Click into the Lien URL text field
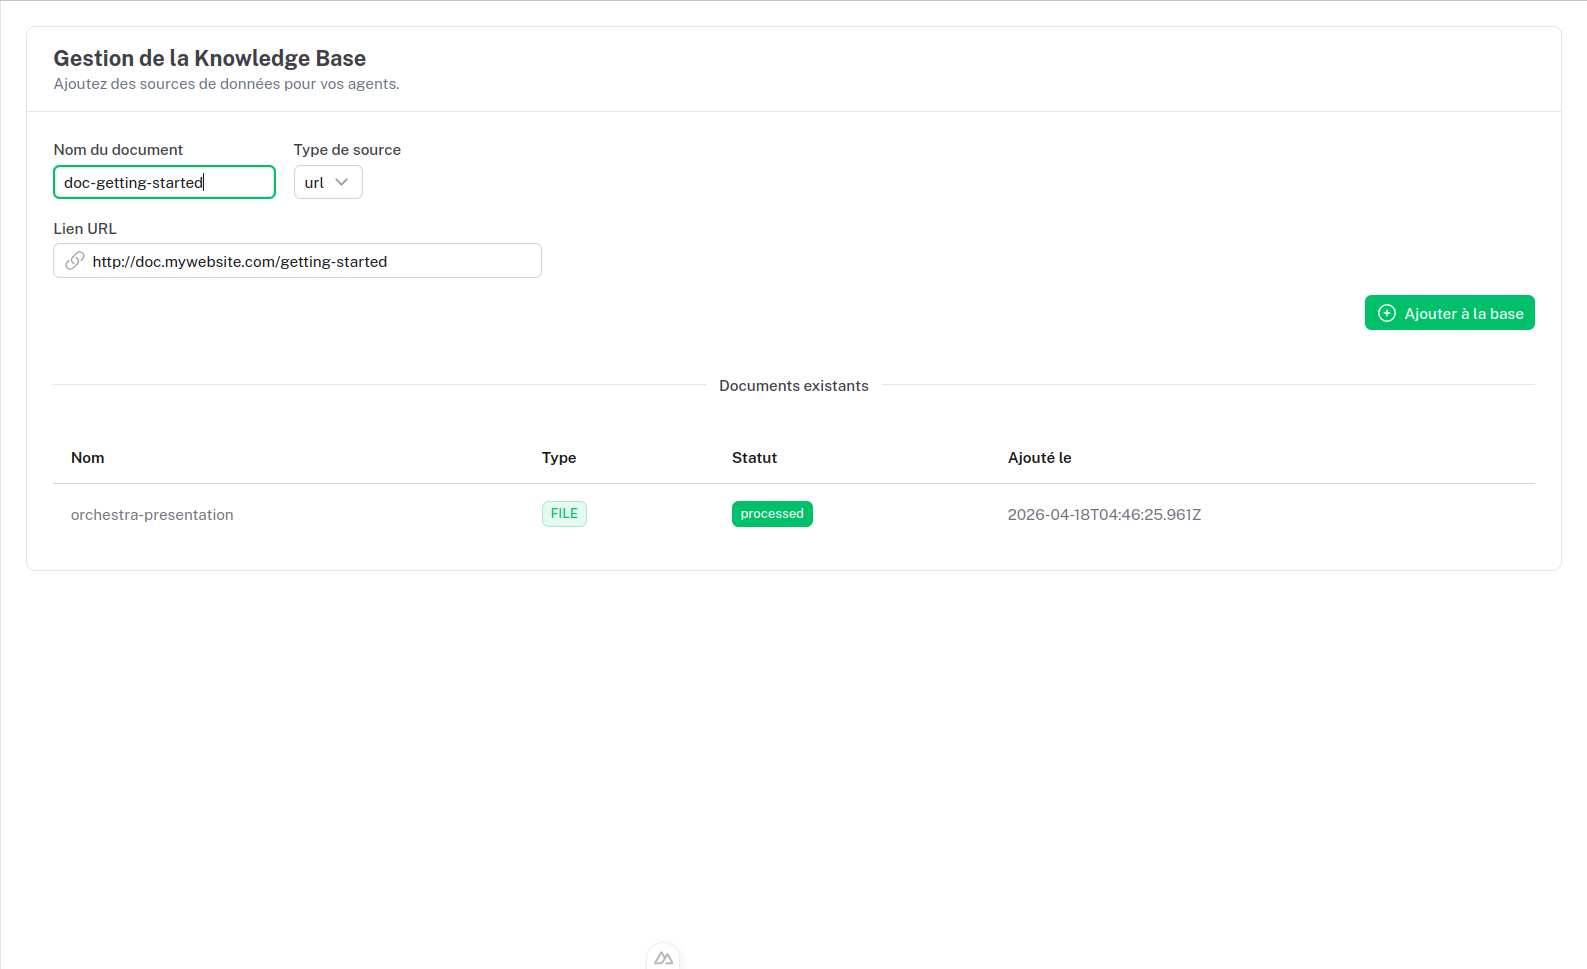The height and width of the screenshot is (969, 1587). [310, 261]
